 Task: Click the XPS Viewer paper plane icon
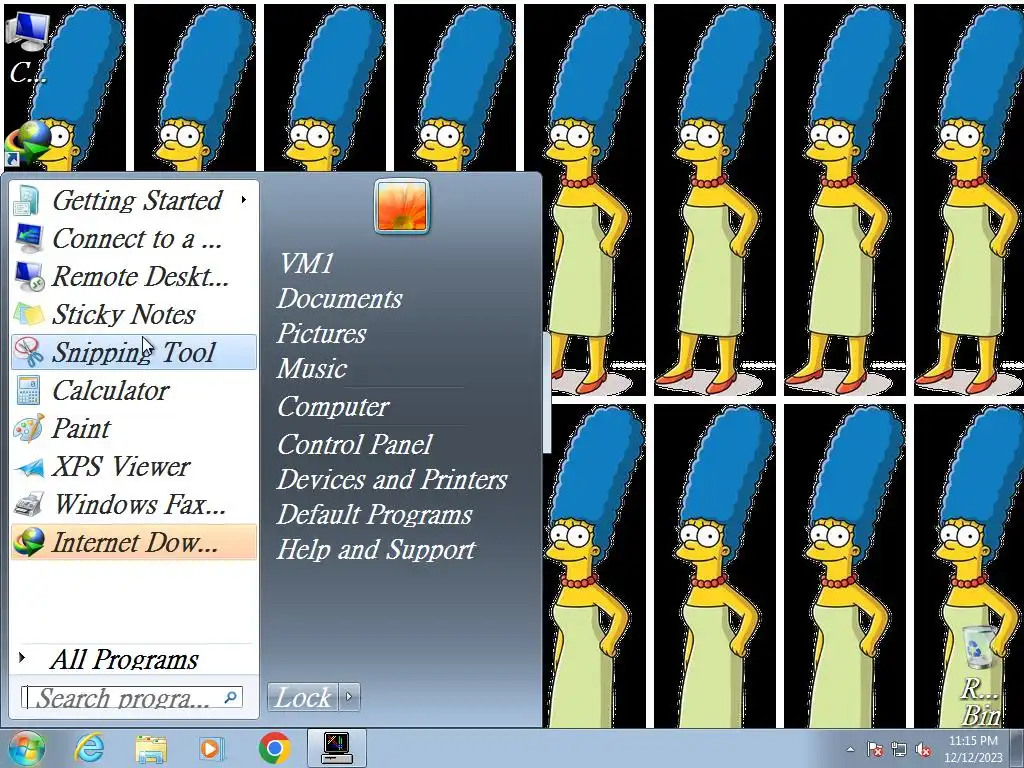click(27, 466)
